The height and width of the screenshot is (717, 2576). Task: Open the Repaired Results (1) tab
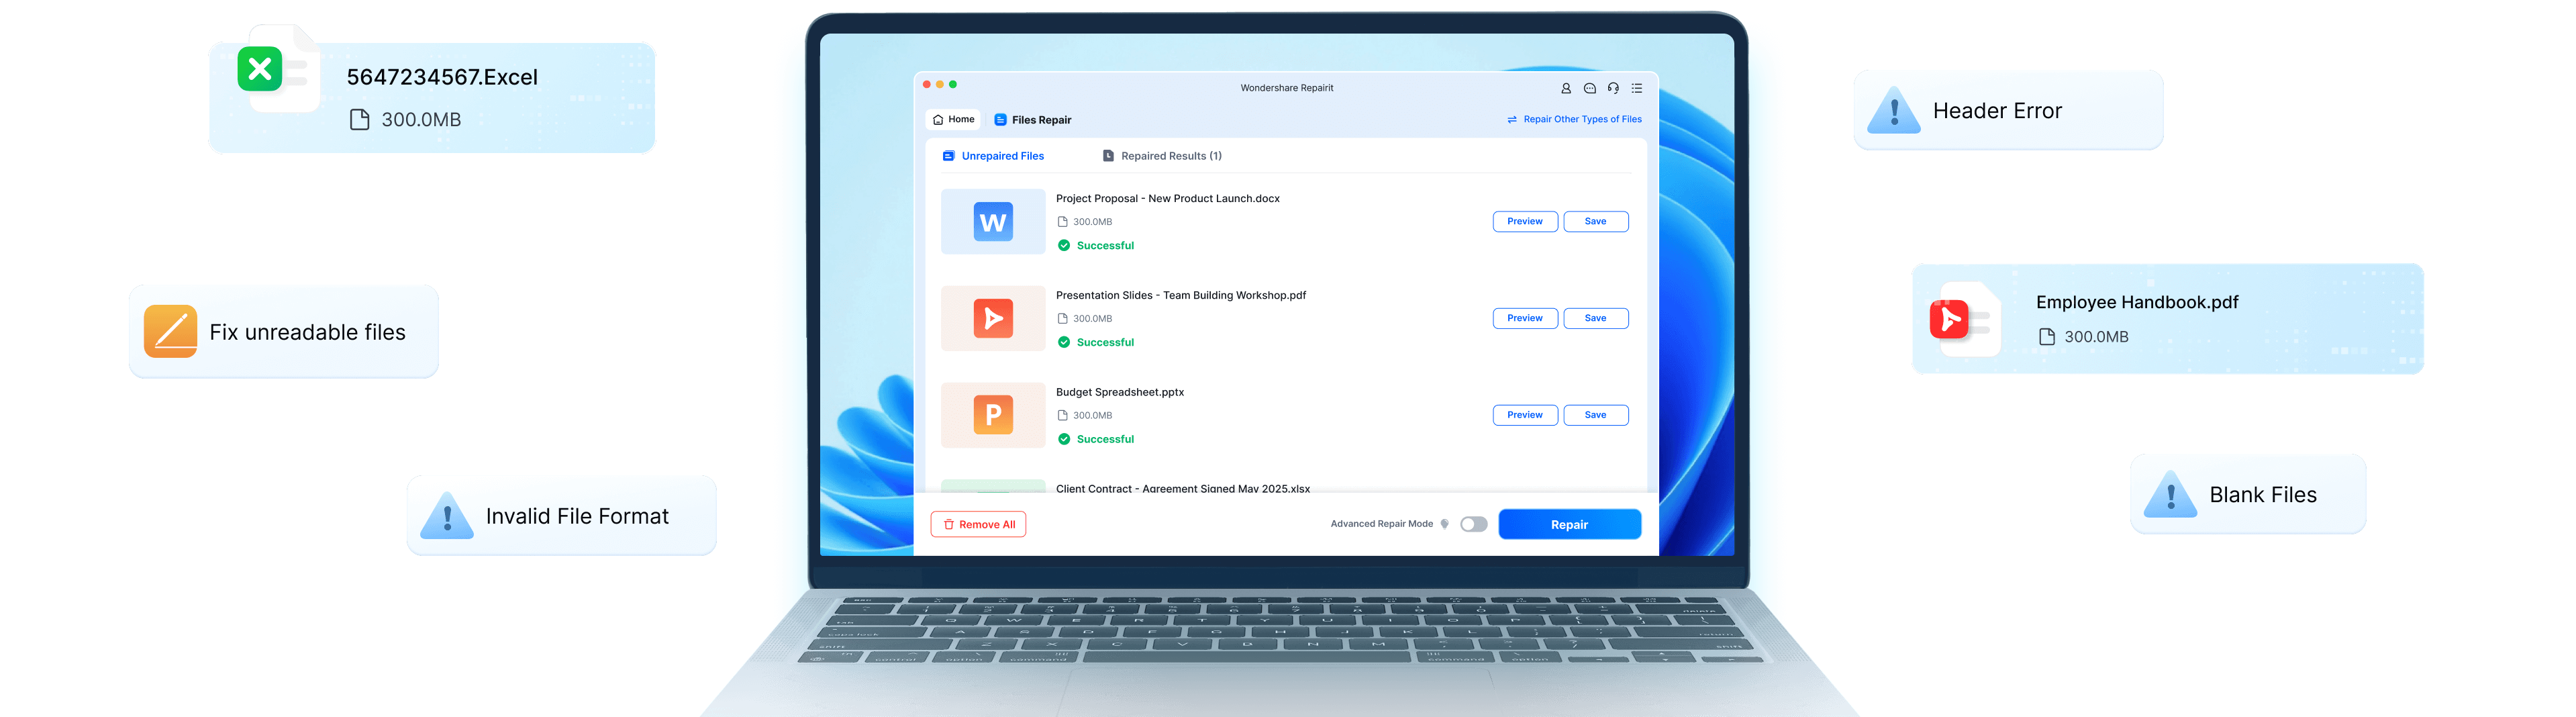[1162, 156]
